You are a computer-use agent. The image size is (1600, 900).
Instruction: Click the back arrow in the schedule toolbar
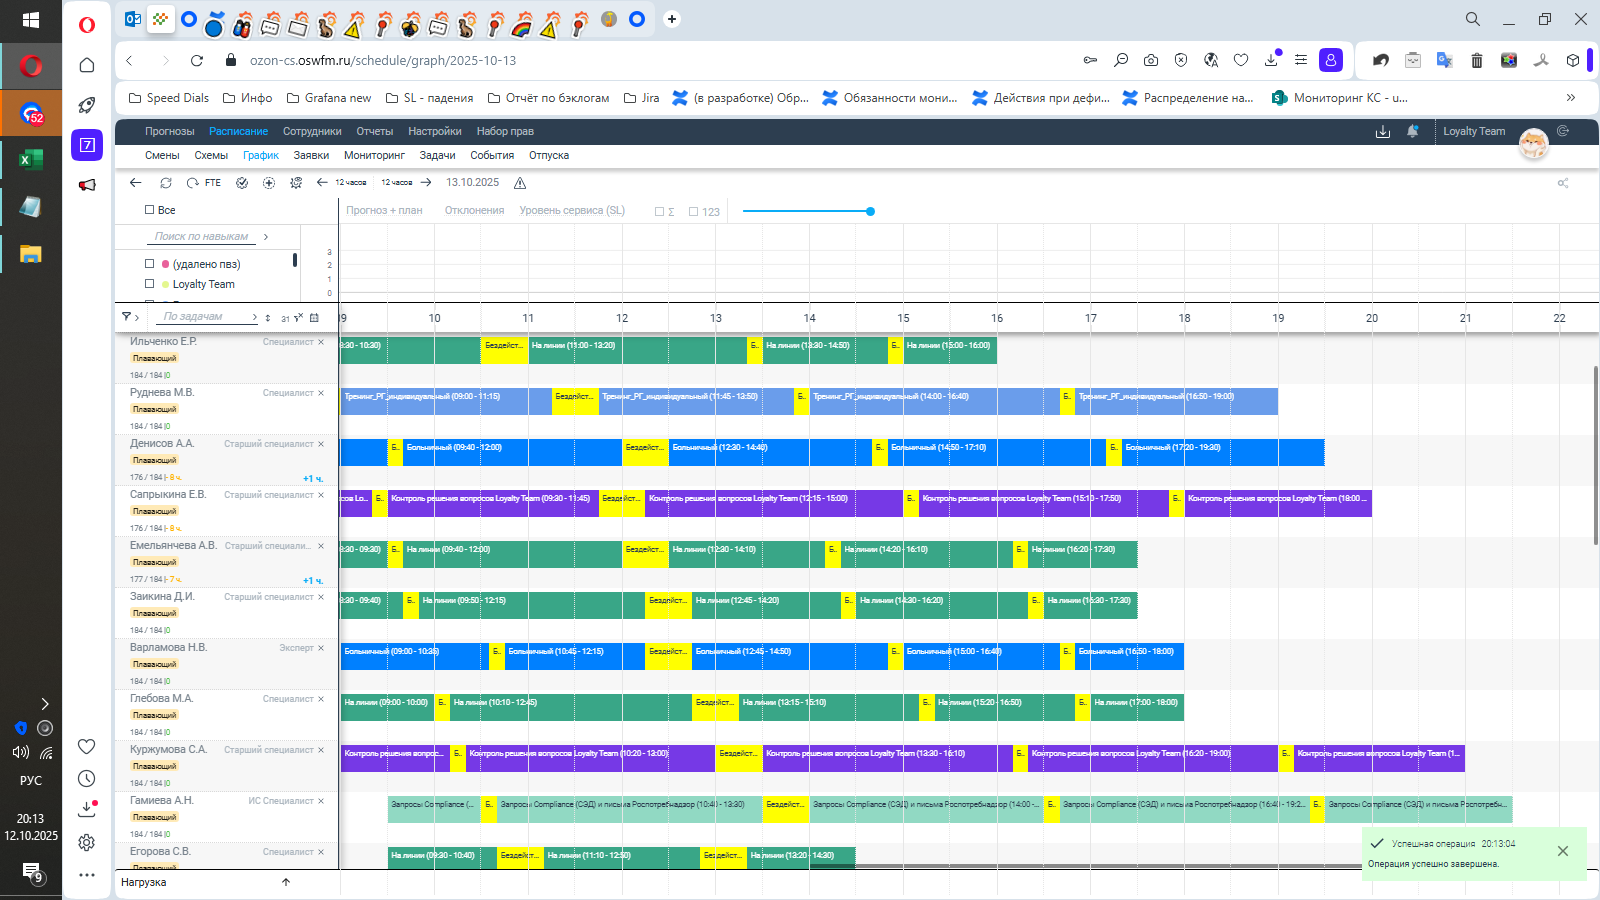[136, 183]
